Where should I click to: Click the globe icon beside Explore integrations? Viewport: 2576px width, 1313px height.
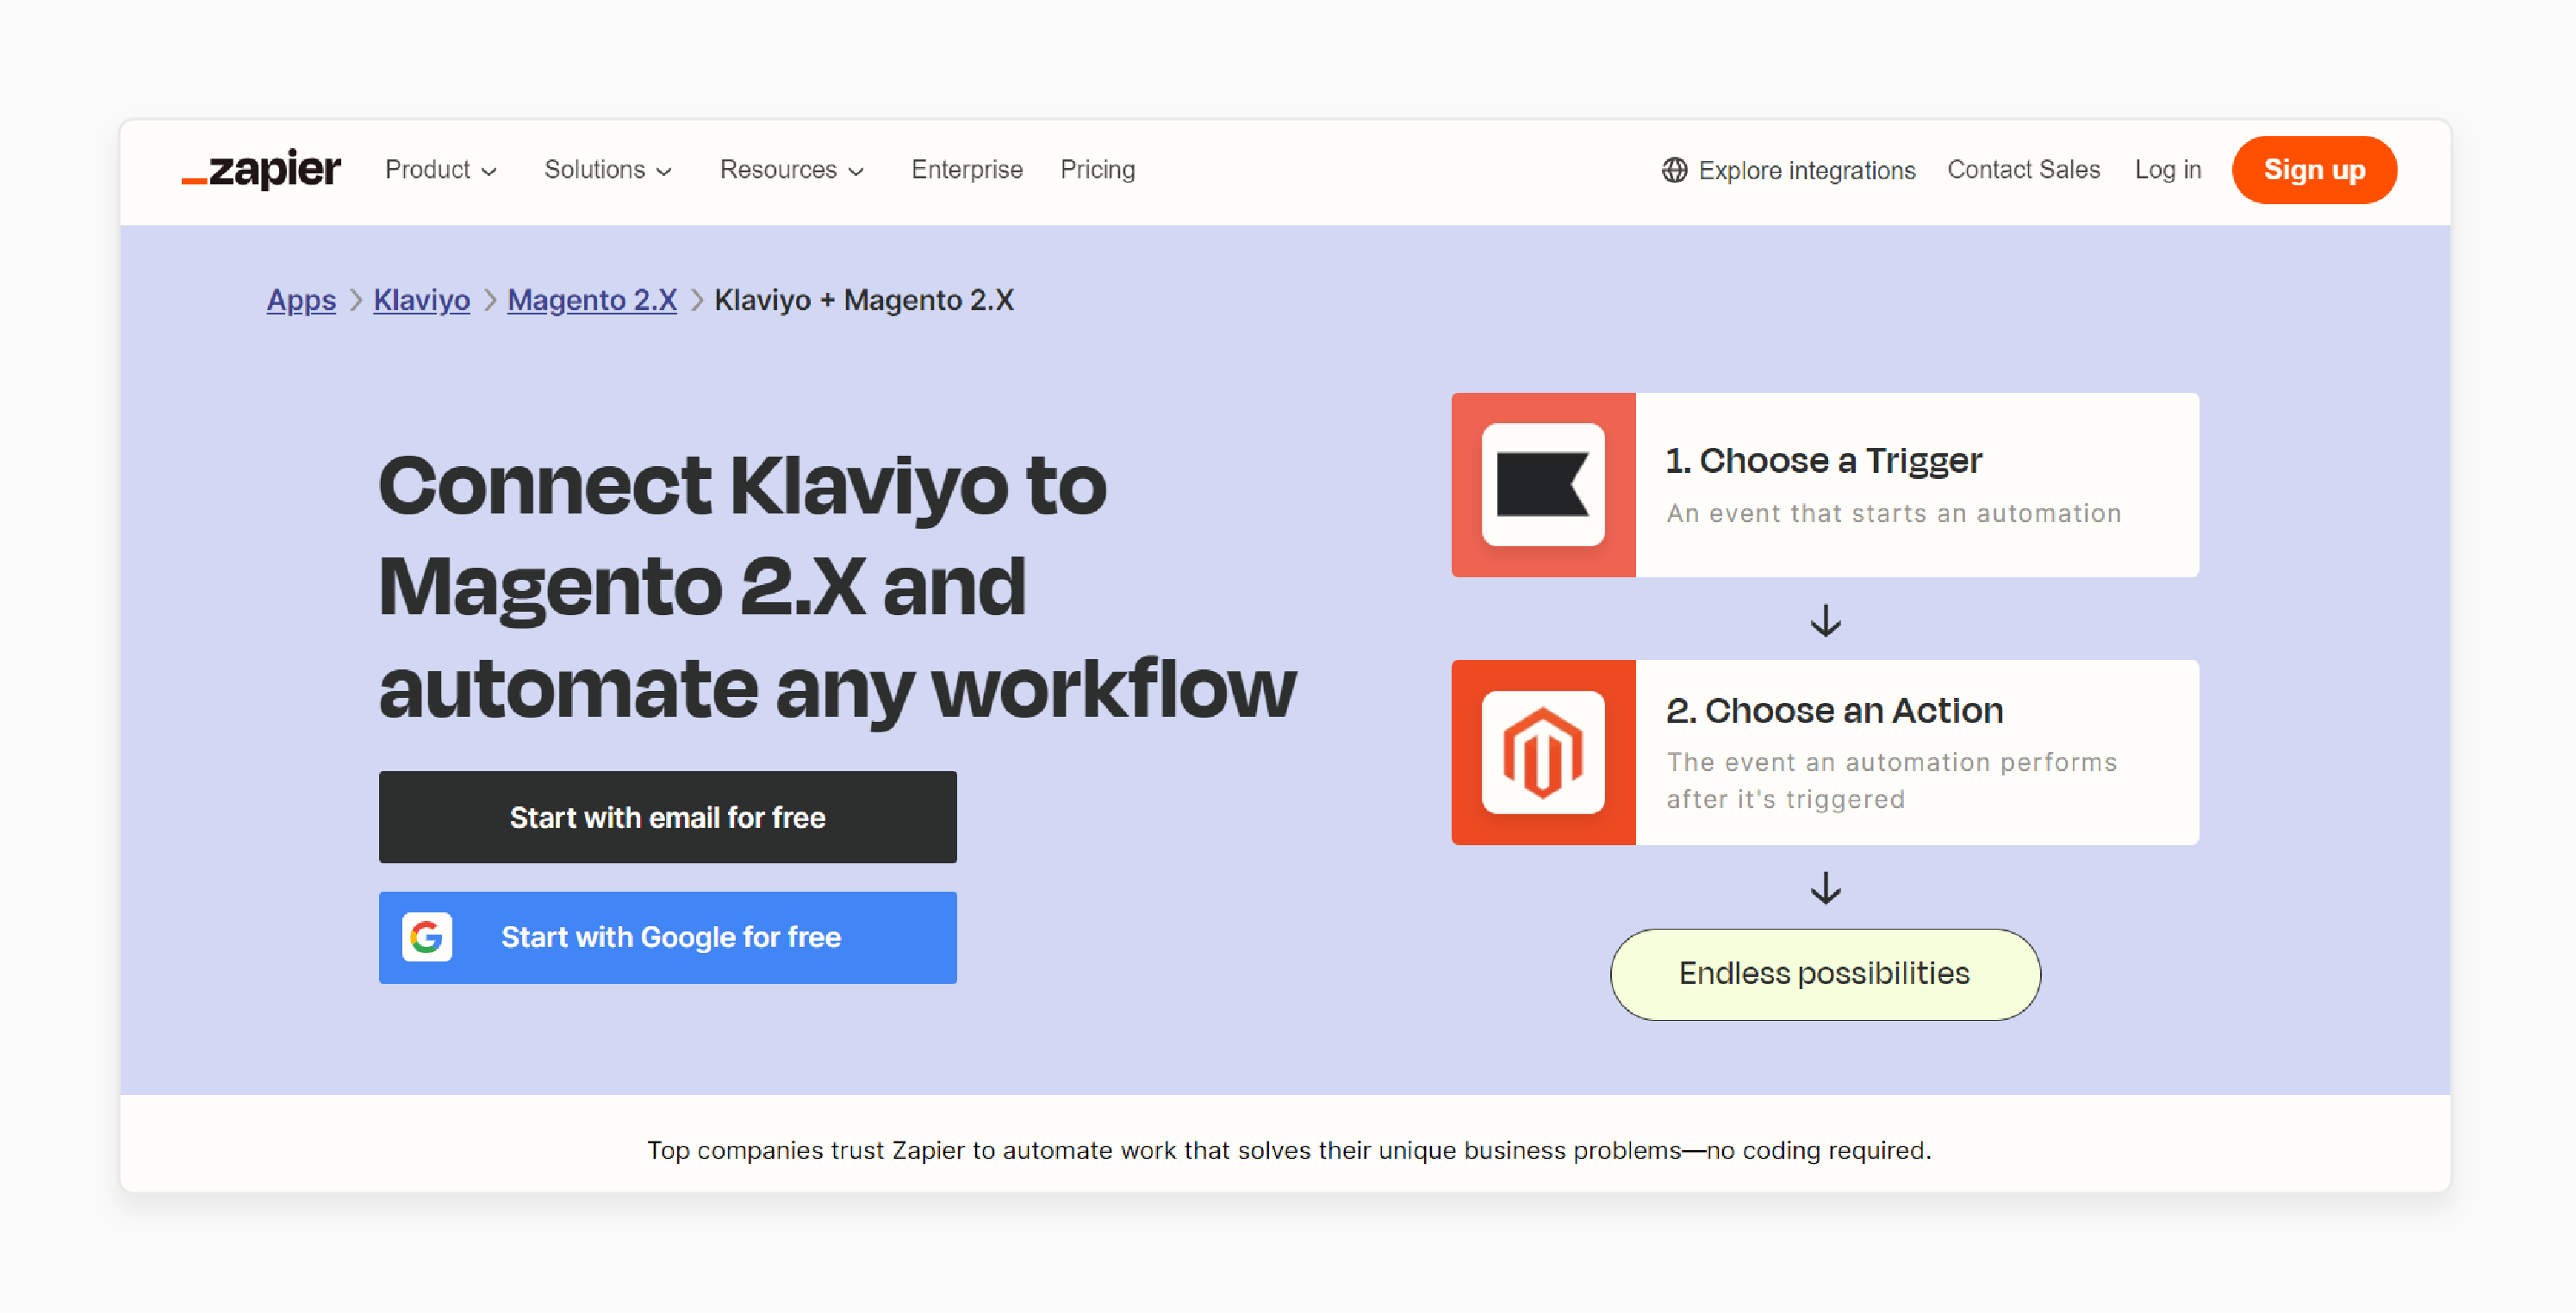tap(1674, 170)
